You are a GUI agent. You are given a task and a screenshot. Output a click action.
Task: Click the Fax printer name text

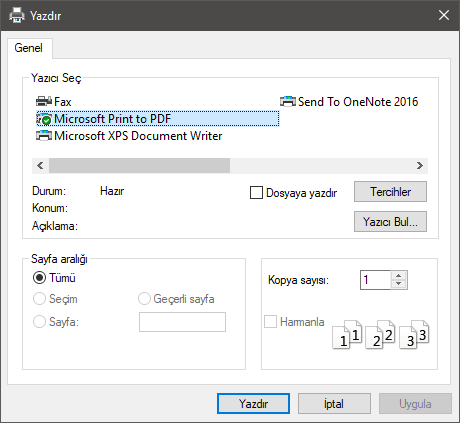click(x=63, y=102)
